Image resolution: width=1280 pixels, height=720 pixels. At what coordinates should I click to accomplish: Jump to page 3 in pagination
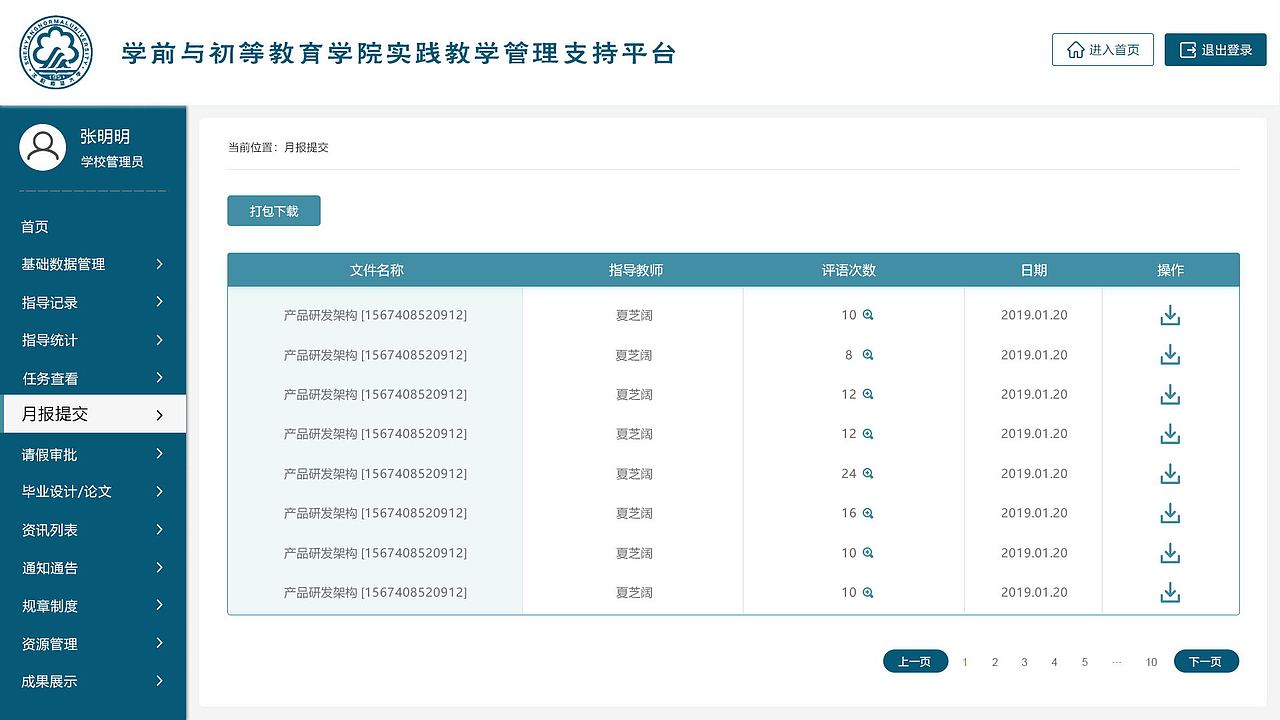1024,662
